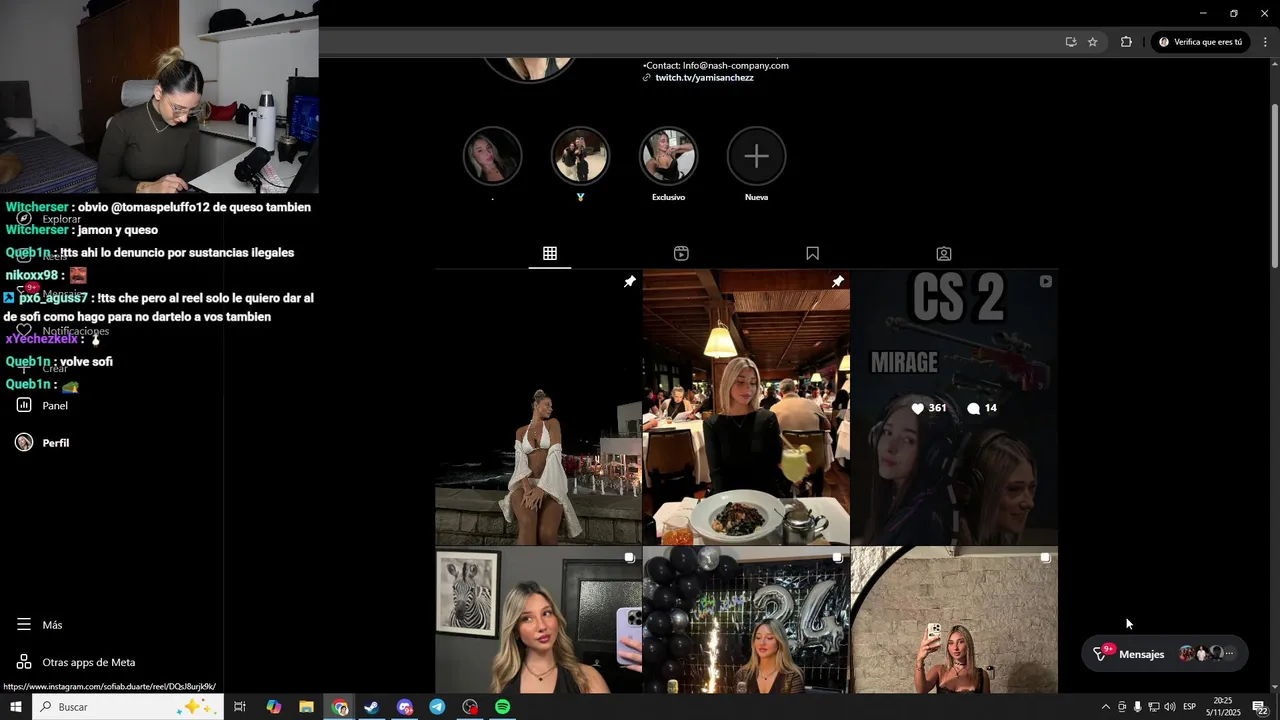The image size is (1280, 720).
Task: Click the screen recording tray icon
Action: (x=1121, y=707)
